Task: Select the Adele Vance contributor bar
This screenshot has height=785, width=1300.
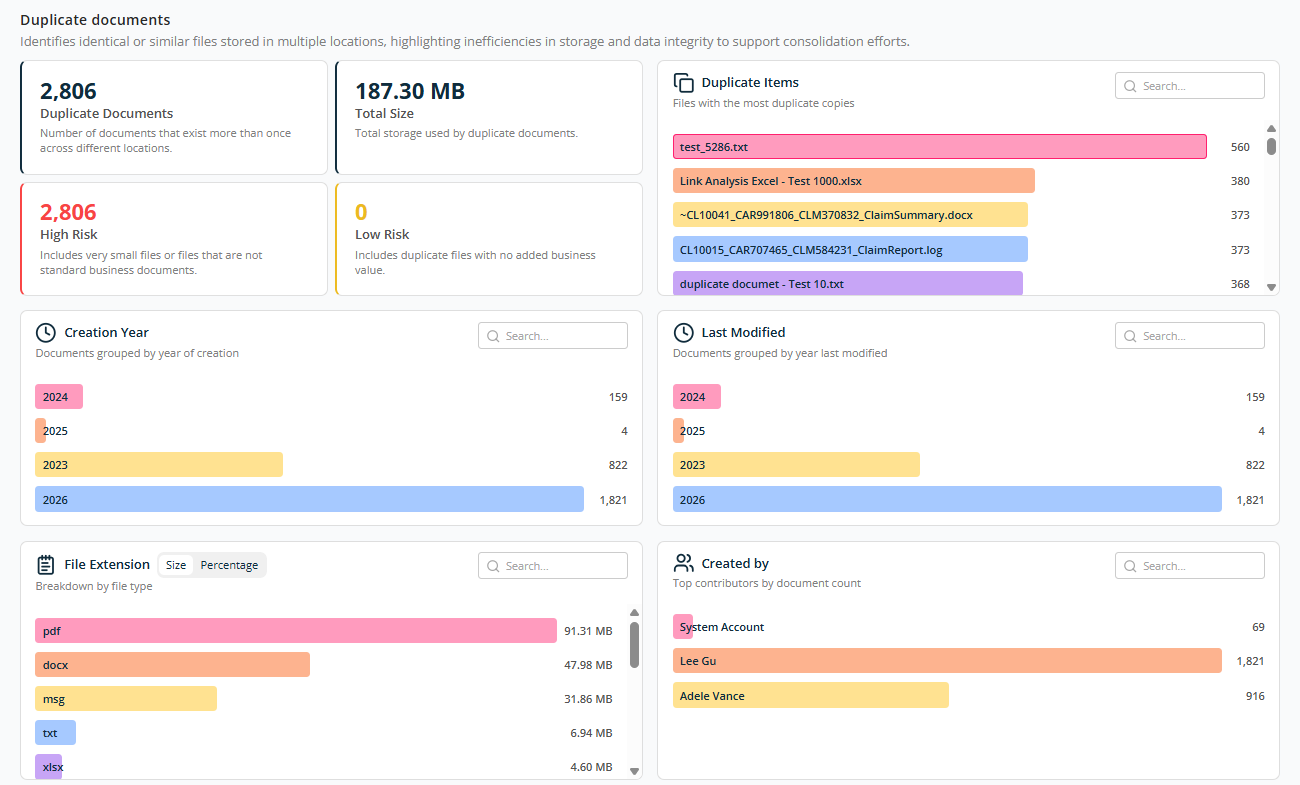Action: (x=811, y=696)
